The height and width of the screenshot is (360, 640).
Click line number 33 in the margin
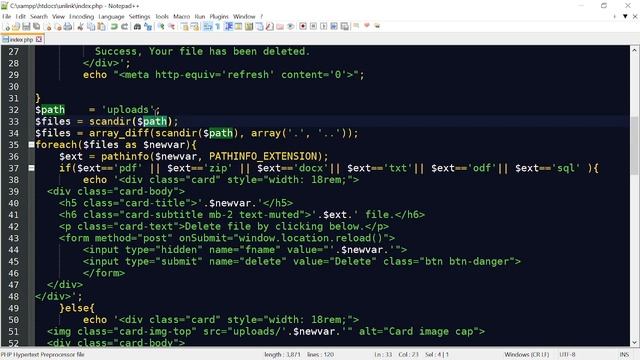pos(13,122)
